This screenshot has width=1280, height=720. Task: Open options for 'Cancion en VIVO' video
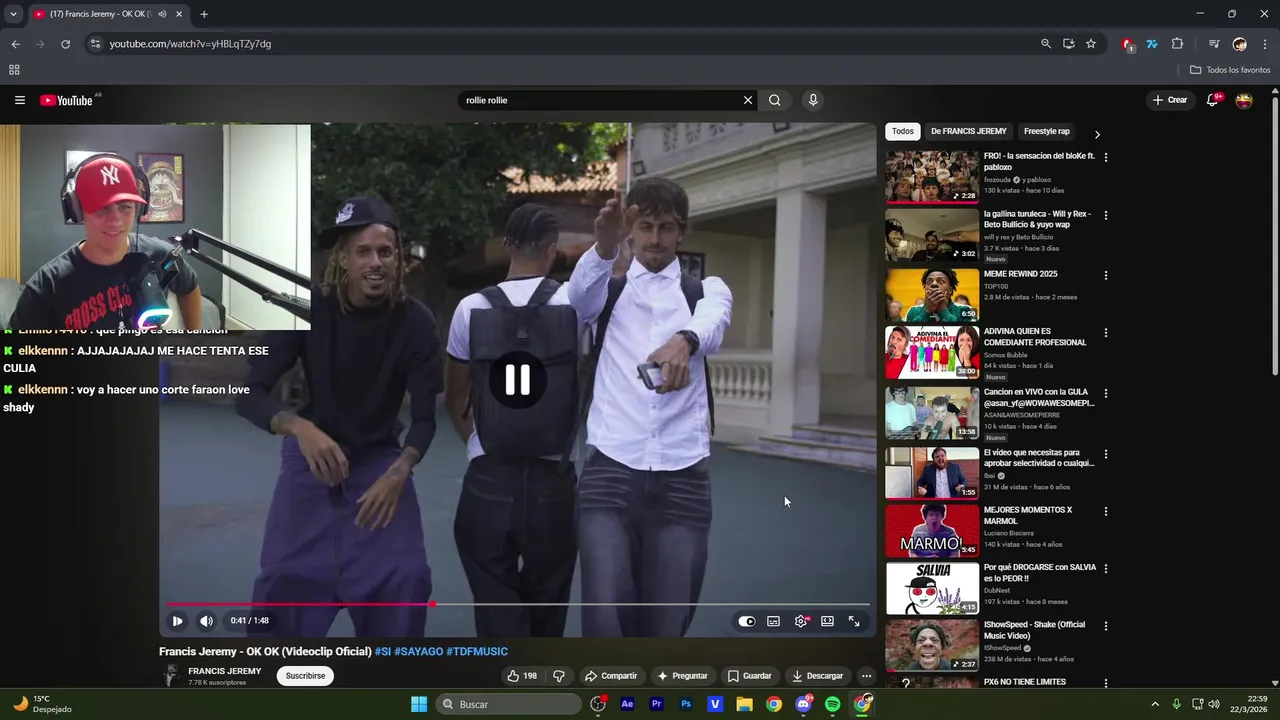click(x=1105, y=394)
